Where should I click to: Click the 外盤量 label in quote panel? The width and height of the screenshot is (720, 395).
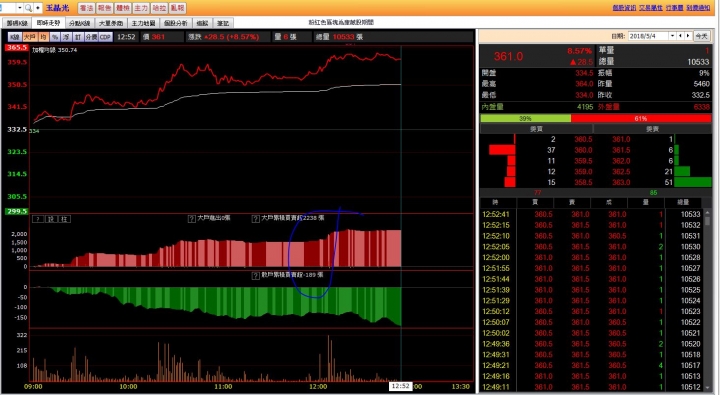coord(609,107)
